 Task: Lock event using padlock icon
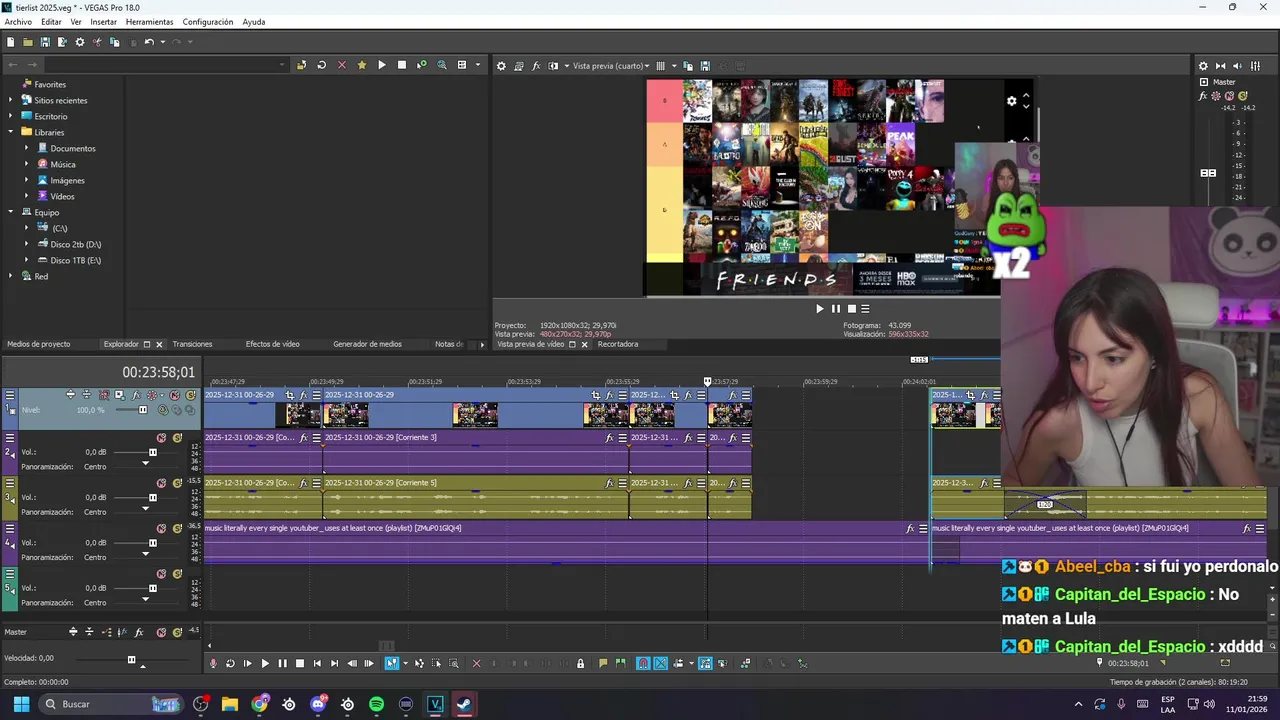click(580, 663)
